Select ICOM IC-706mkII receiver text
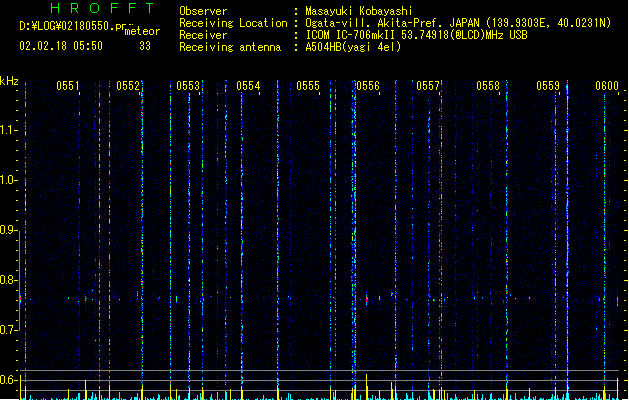629x400 pixels. tap(416, 35)
